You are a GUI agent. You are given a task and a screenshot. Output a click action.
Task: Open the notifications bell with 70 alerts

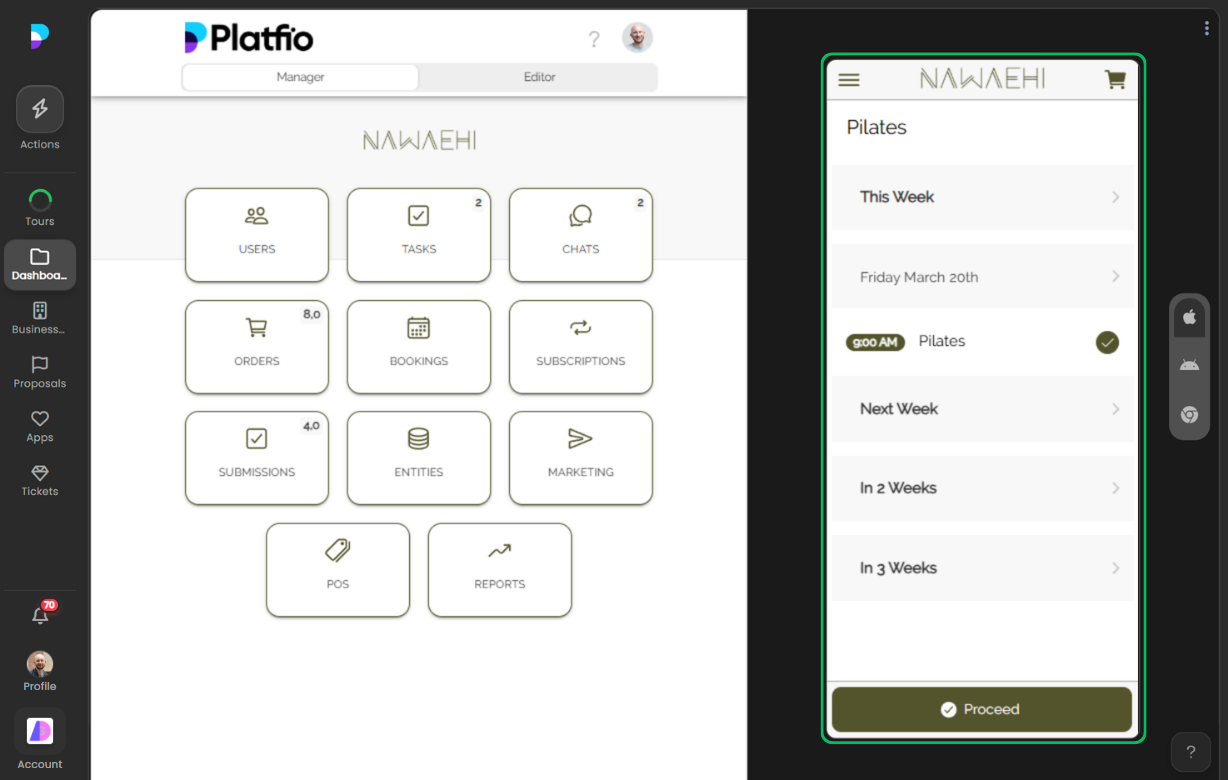39,615
